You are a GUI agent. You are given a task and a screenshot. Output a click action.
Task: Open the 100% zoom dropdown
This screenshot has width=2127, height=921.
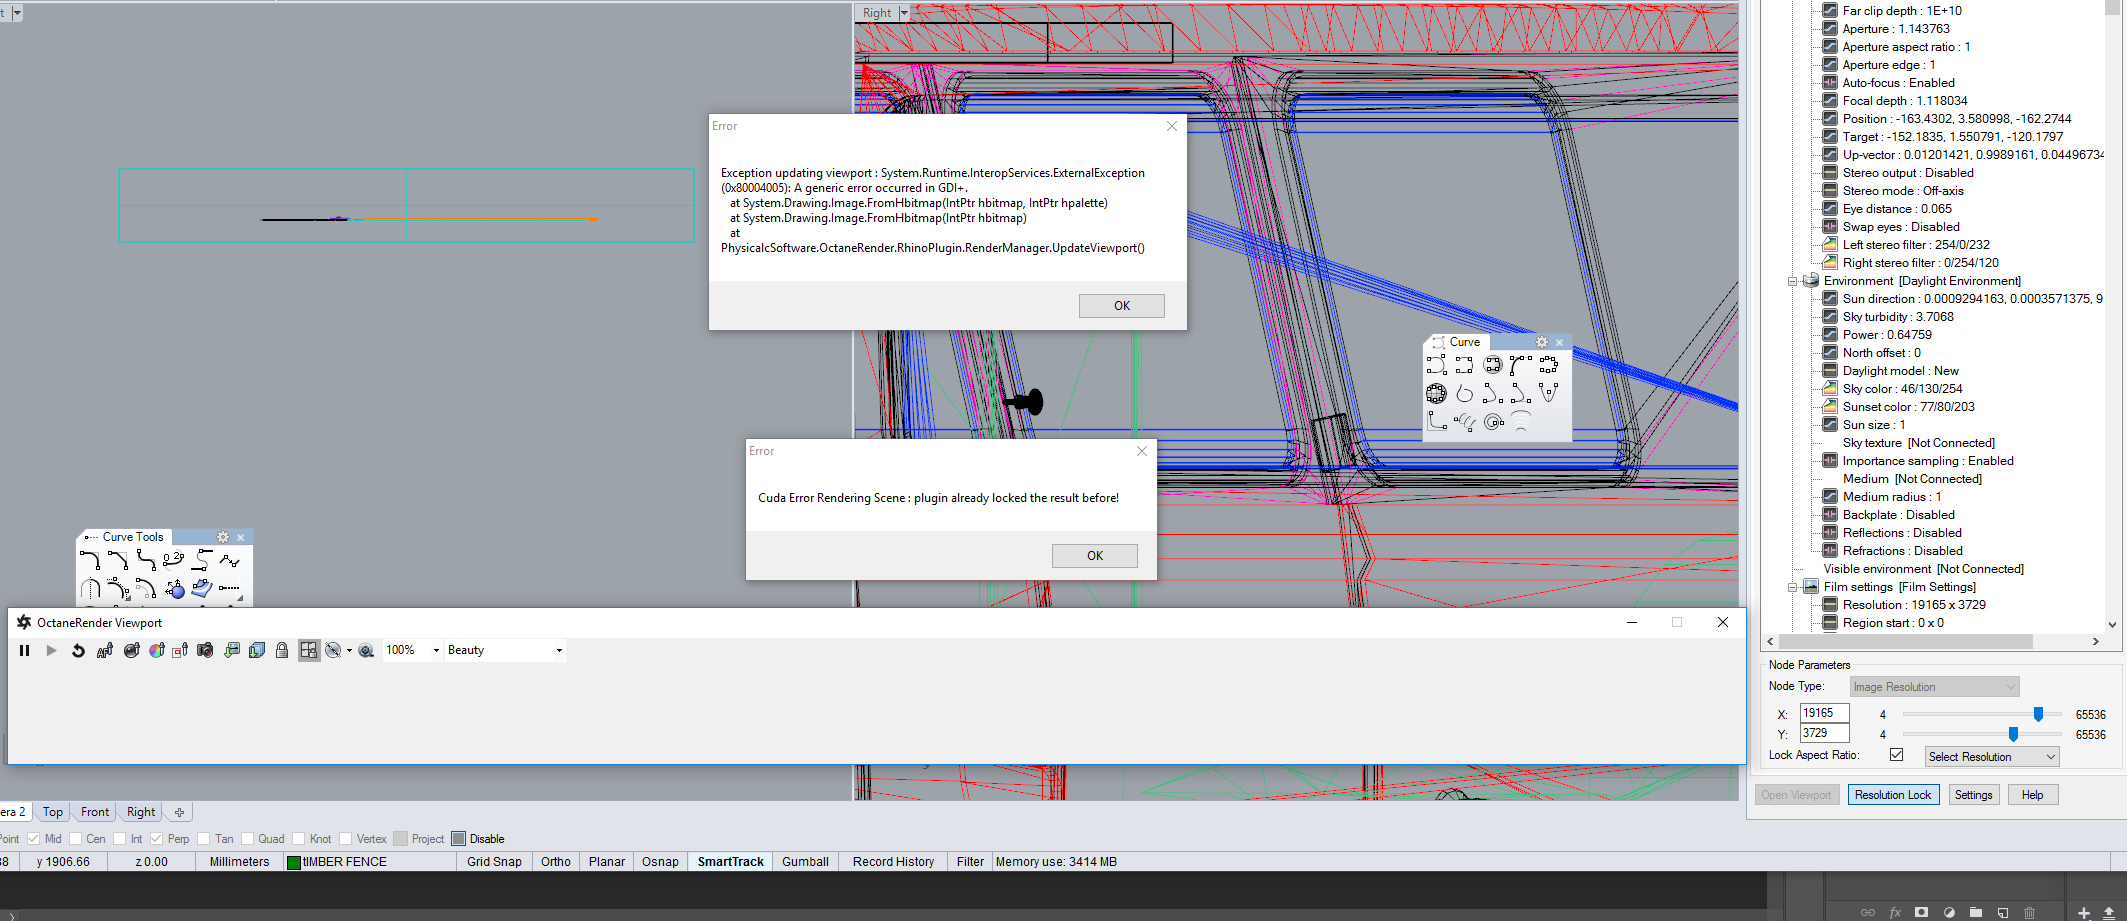(436, 651)
